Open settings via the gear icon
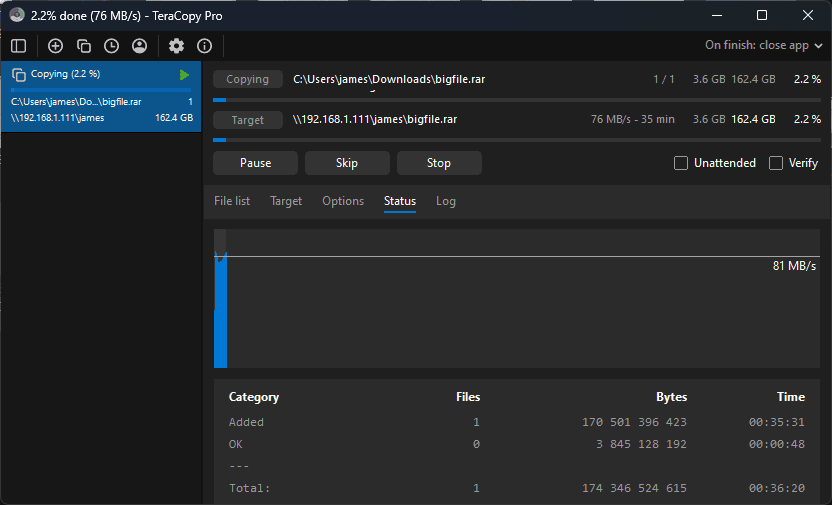The image size is (832, 505). pyautogui.click(x=176, y=46)
